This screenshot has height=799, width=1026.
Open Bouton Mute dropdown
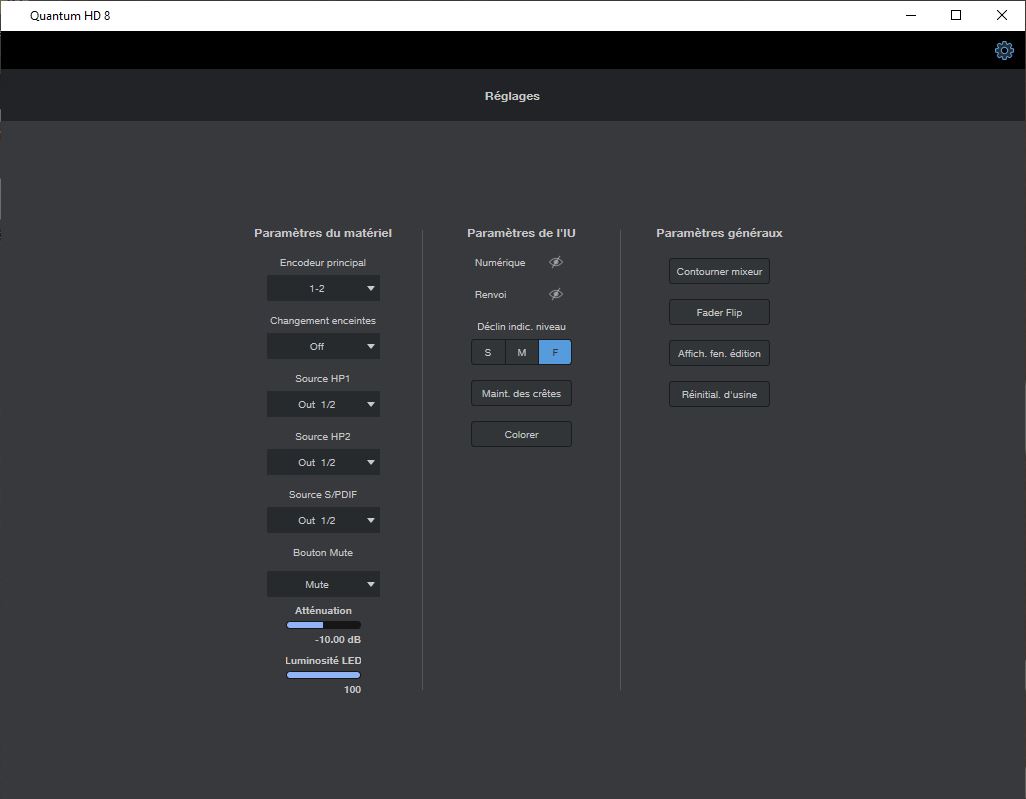pyautogui.click(x=323, y=584)
